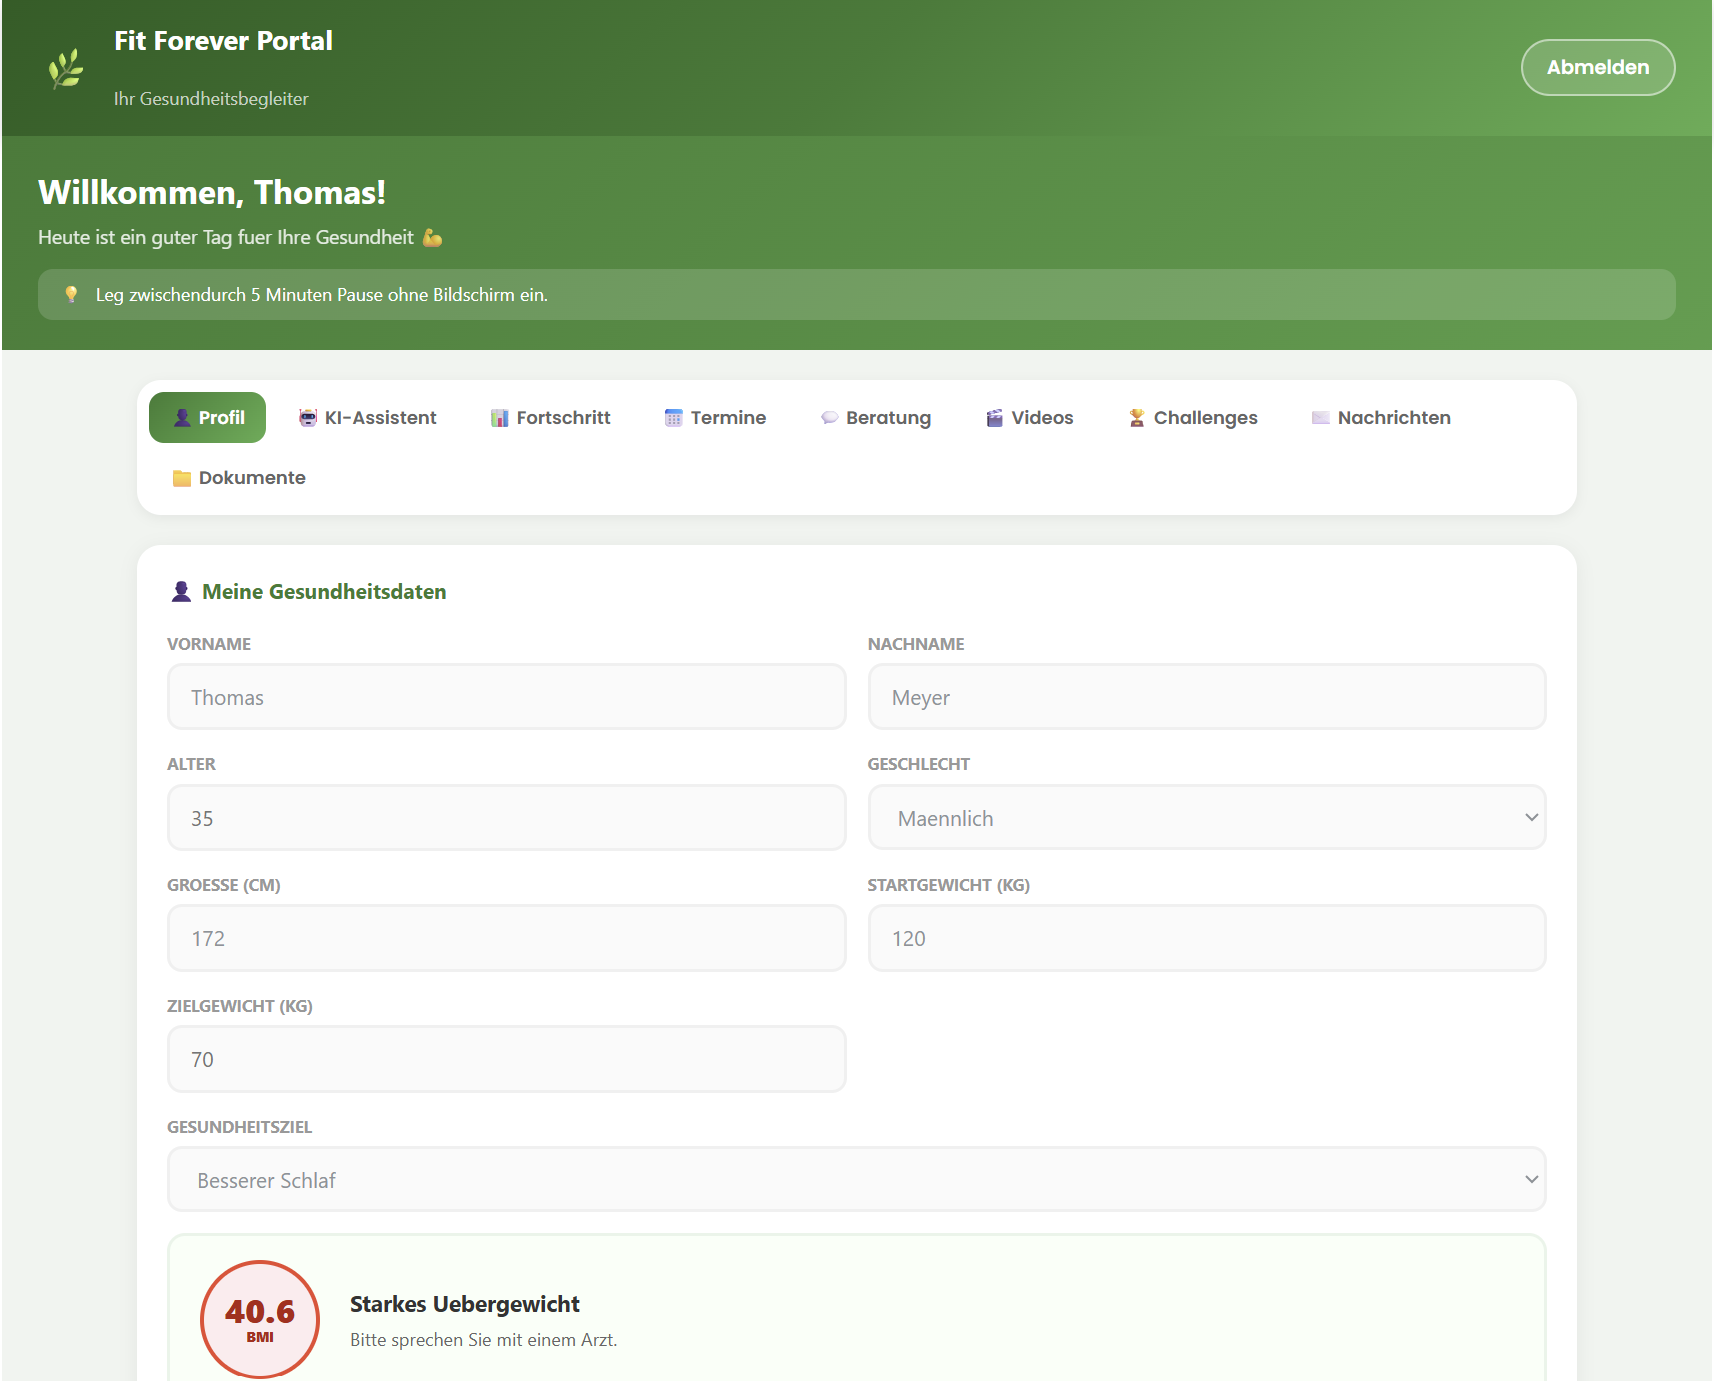
Task: Log out with the Abmelden button
Action: tap(1598, 67)
